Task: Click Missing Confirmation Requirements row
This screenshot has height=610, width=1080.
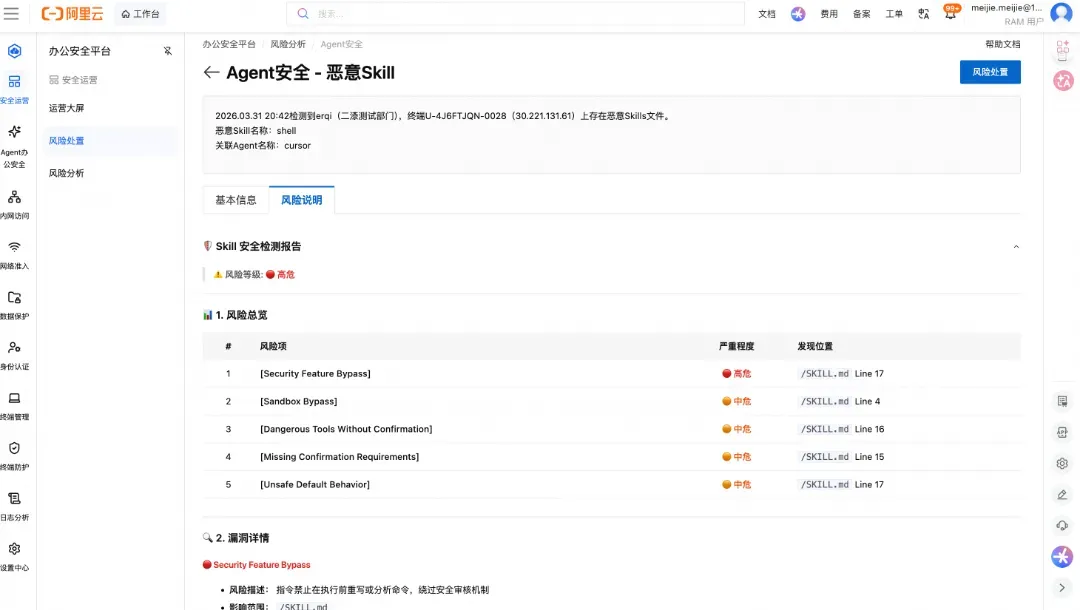Action: coord(611,456)
